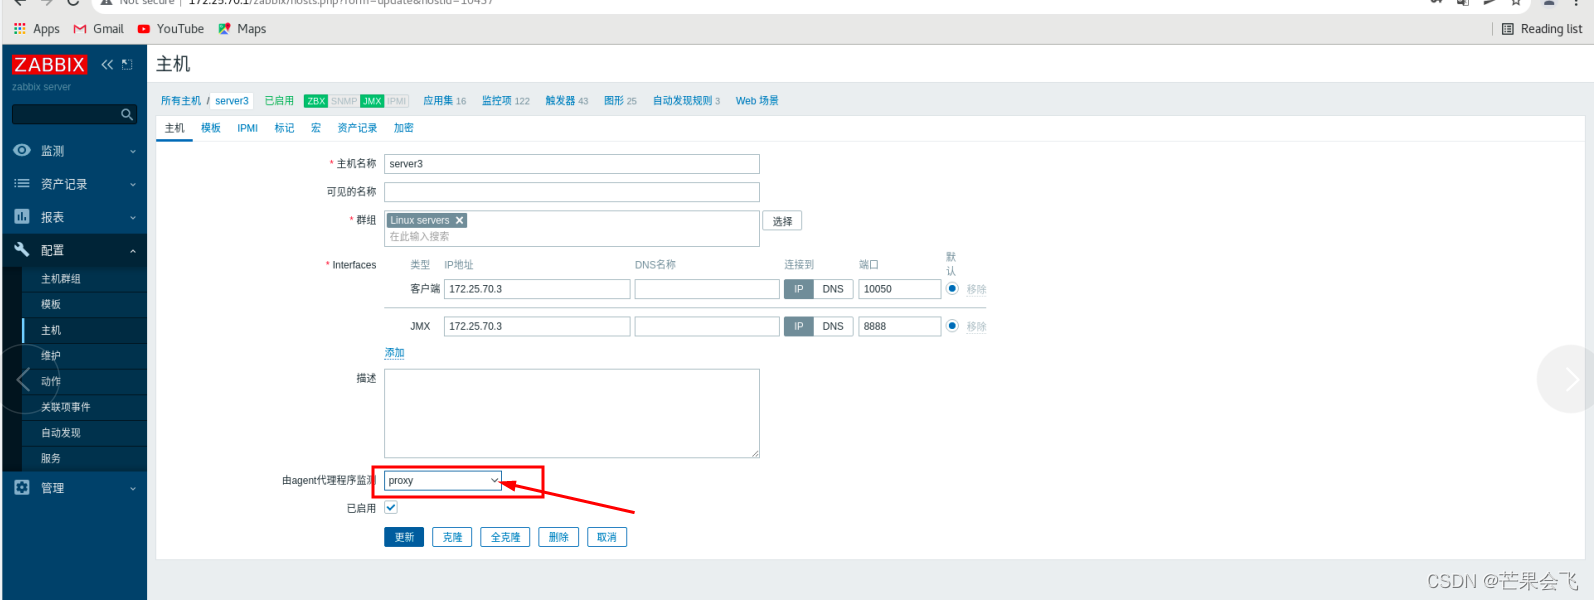Collapse the sidebar with the double-chevron icon
The width and height of the screenshot is (1594, 600).
pos(107,64)
